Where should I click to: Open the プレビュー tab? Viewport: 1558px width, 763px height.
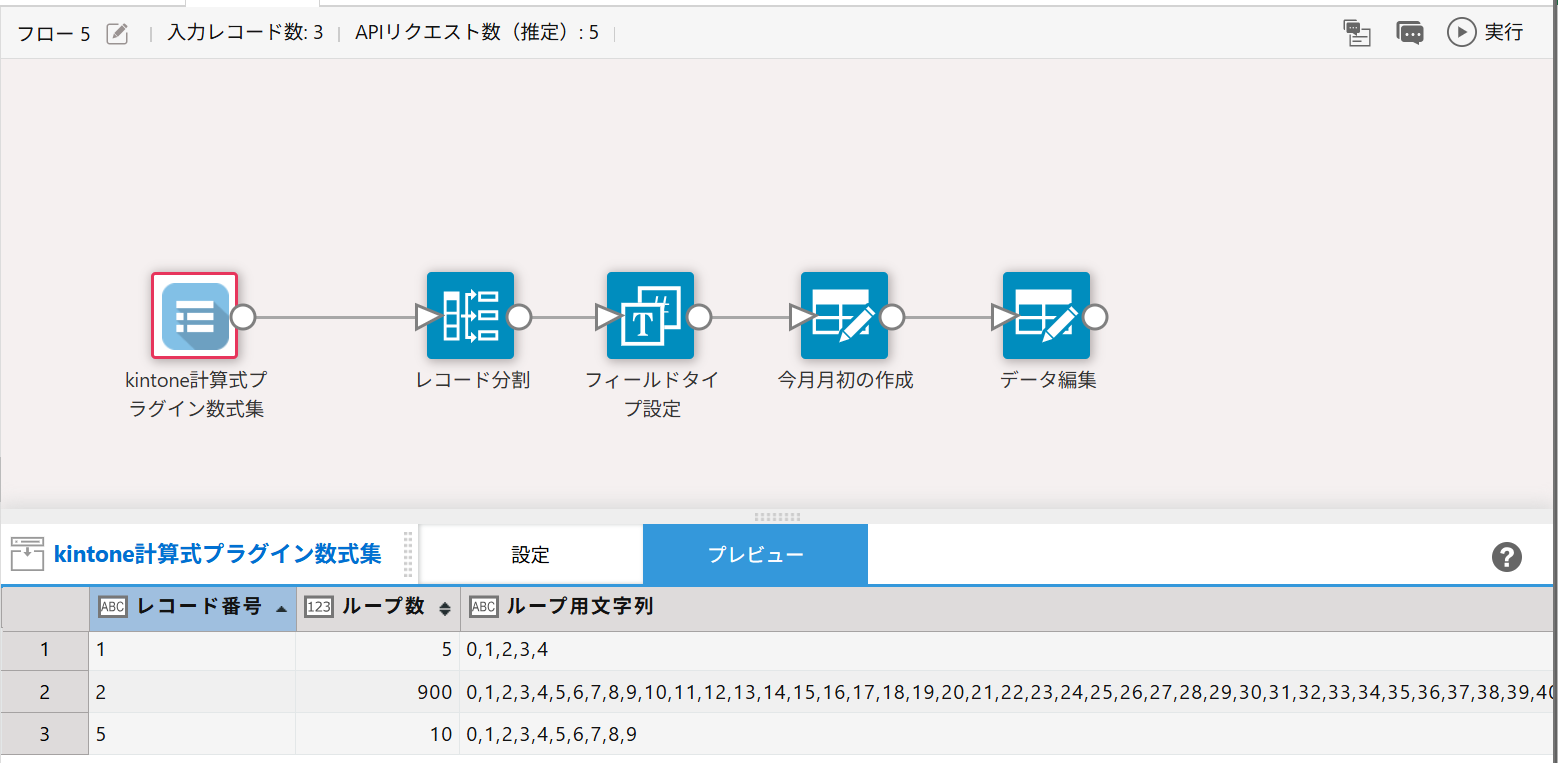point(755,555)
